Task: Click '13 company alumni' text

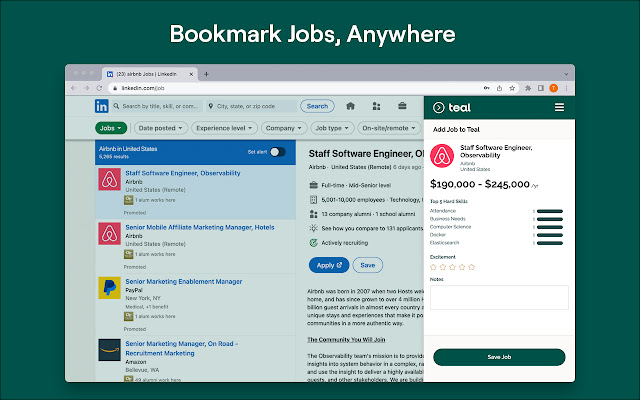Action: (346, 214)
